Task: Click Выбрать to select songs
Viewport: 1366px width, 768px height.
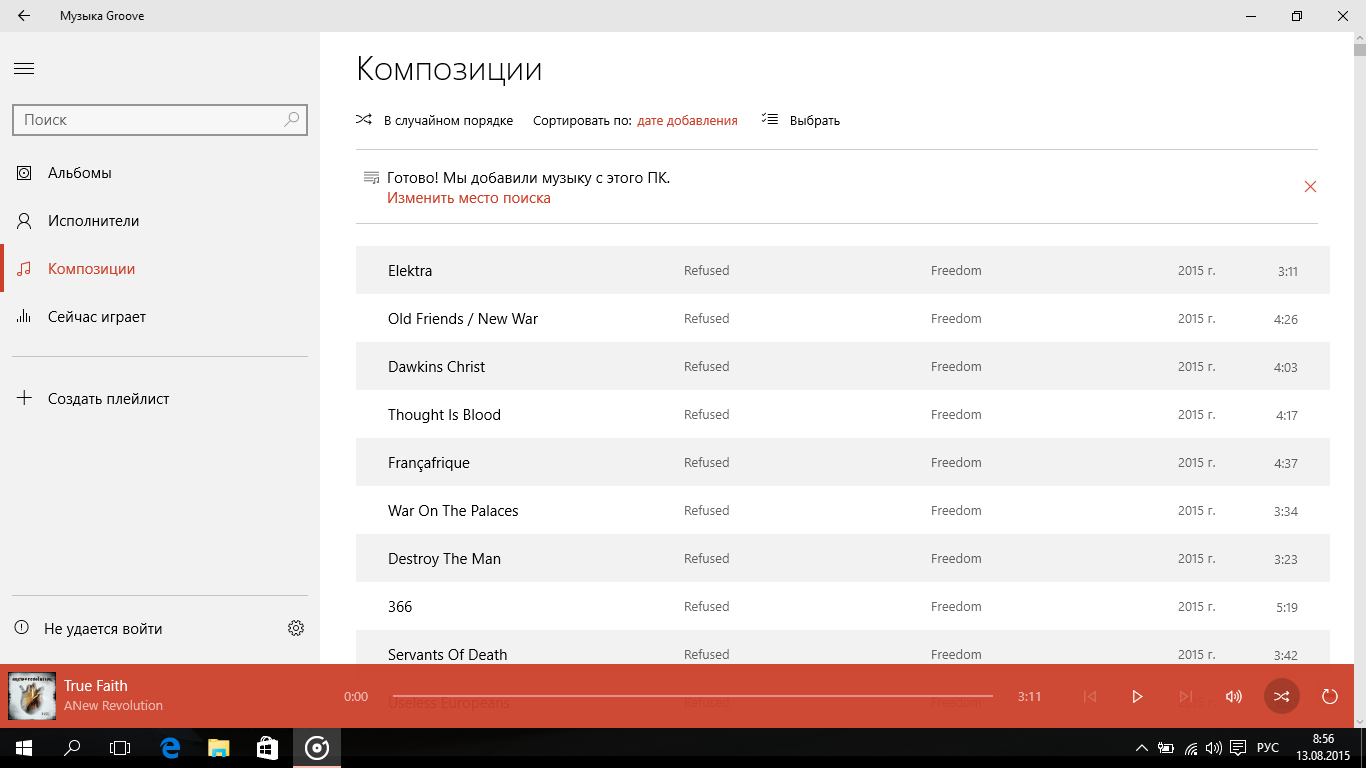Action: pos(801,121)
